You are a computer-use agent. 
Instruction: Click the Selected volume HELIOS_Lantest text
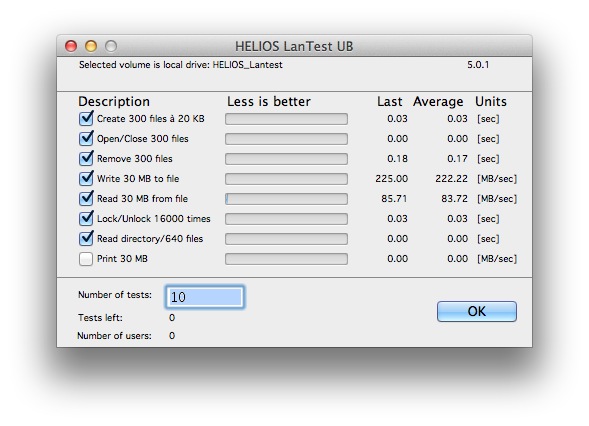pyautogui.click(x=181, y=65)
